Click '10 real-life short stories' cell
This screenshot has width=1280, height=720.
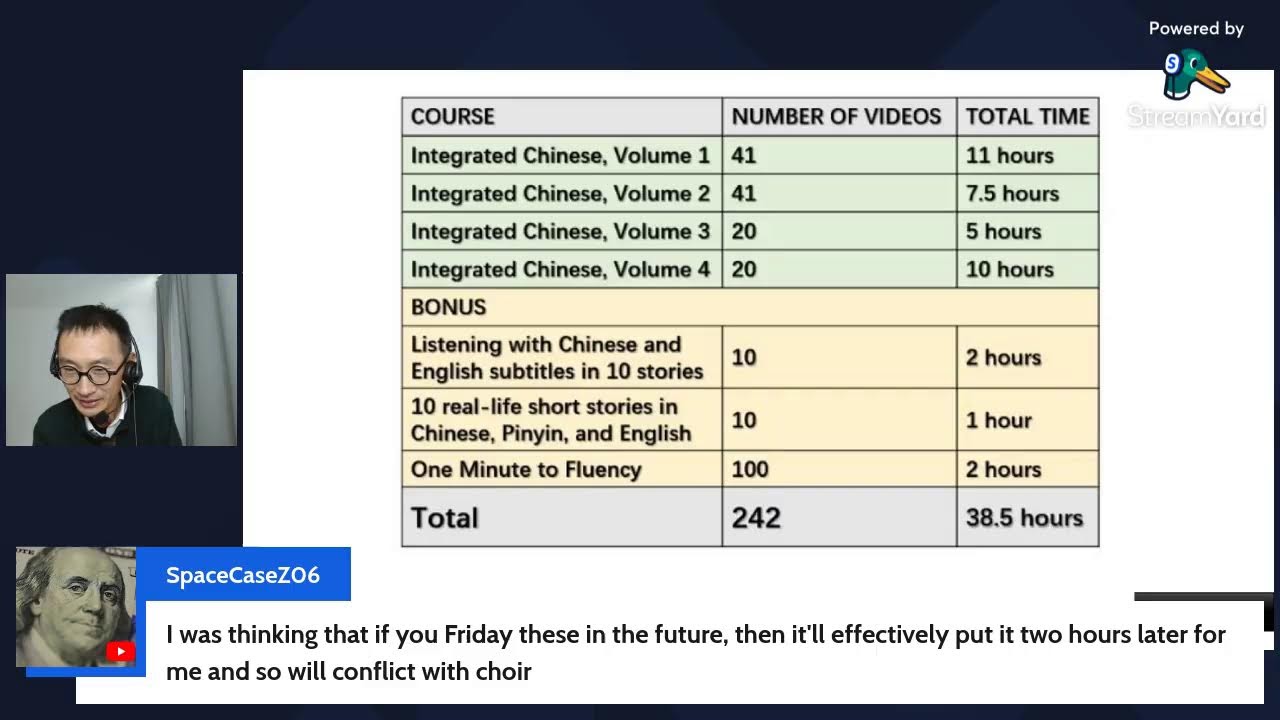tap(562, 420)
